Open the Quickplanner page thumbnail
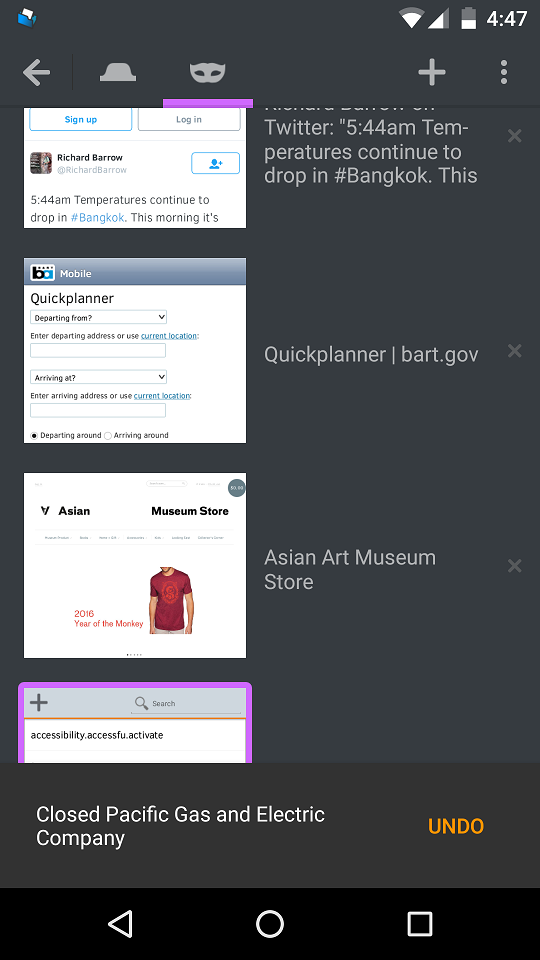 tap(135, 351)
